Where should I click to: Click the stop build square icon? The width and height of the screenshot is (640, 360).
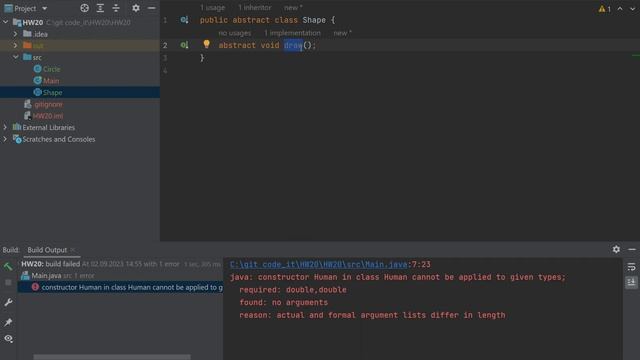8,282
